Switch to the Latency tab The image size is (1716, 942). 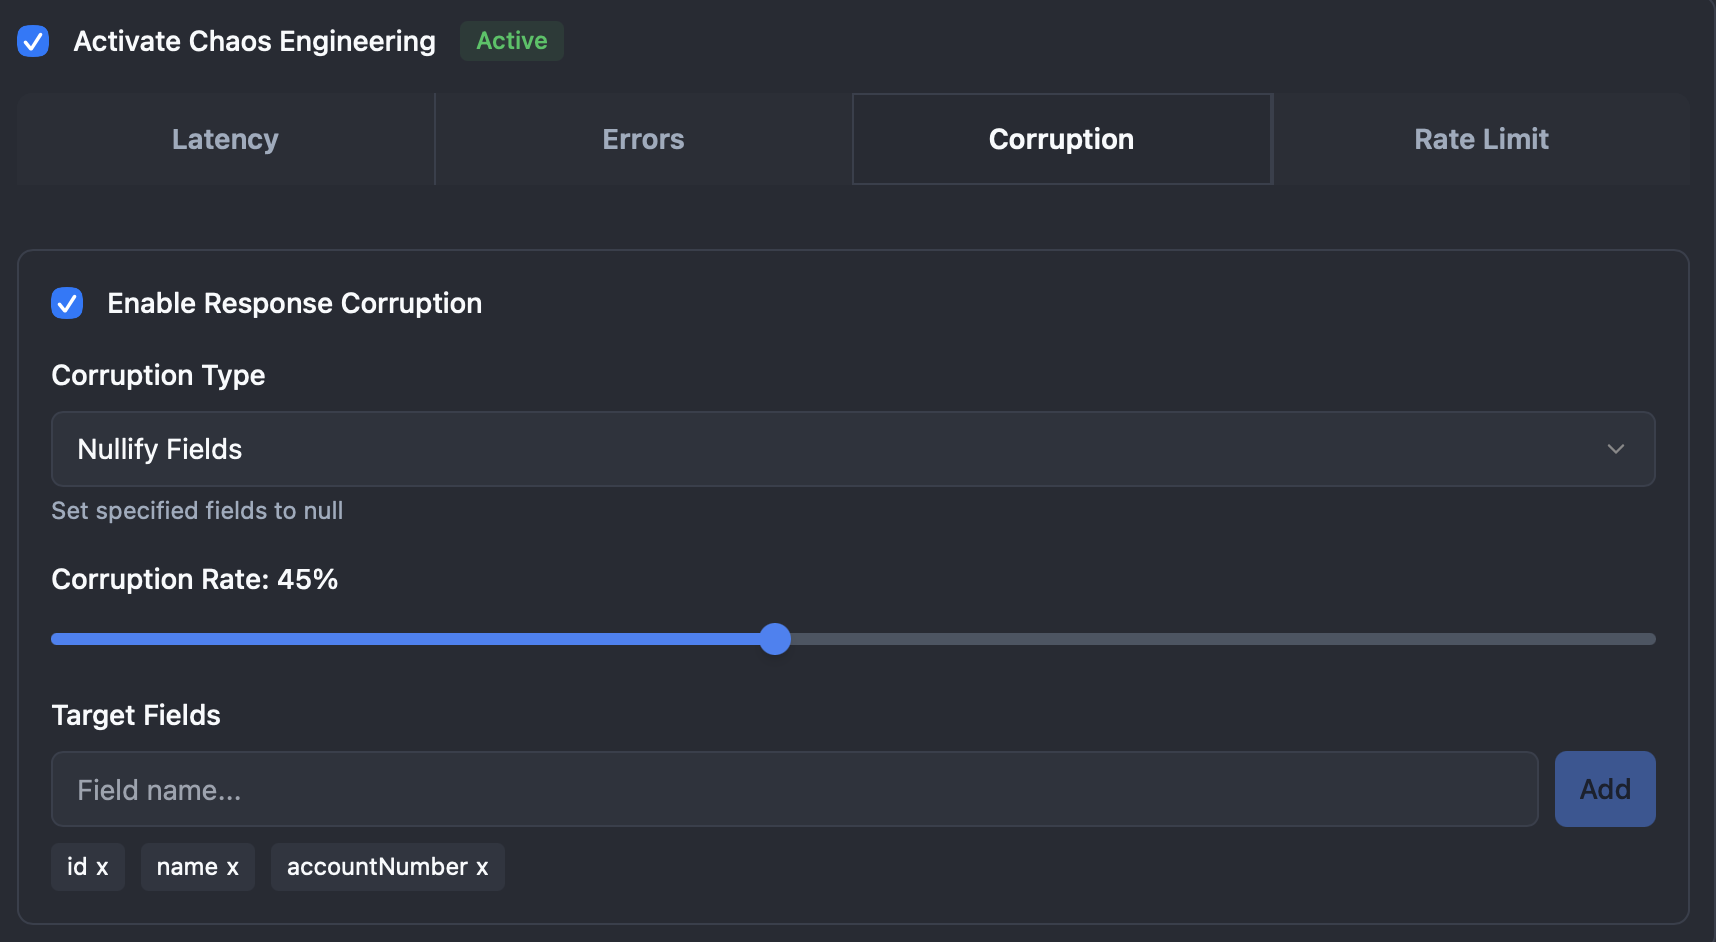(224, 139)
